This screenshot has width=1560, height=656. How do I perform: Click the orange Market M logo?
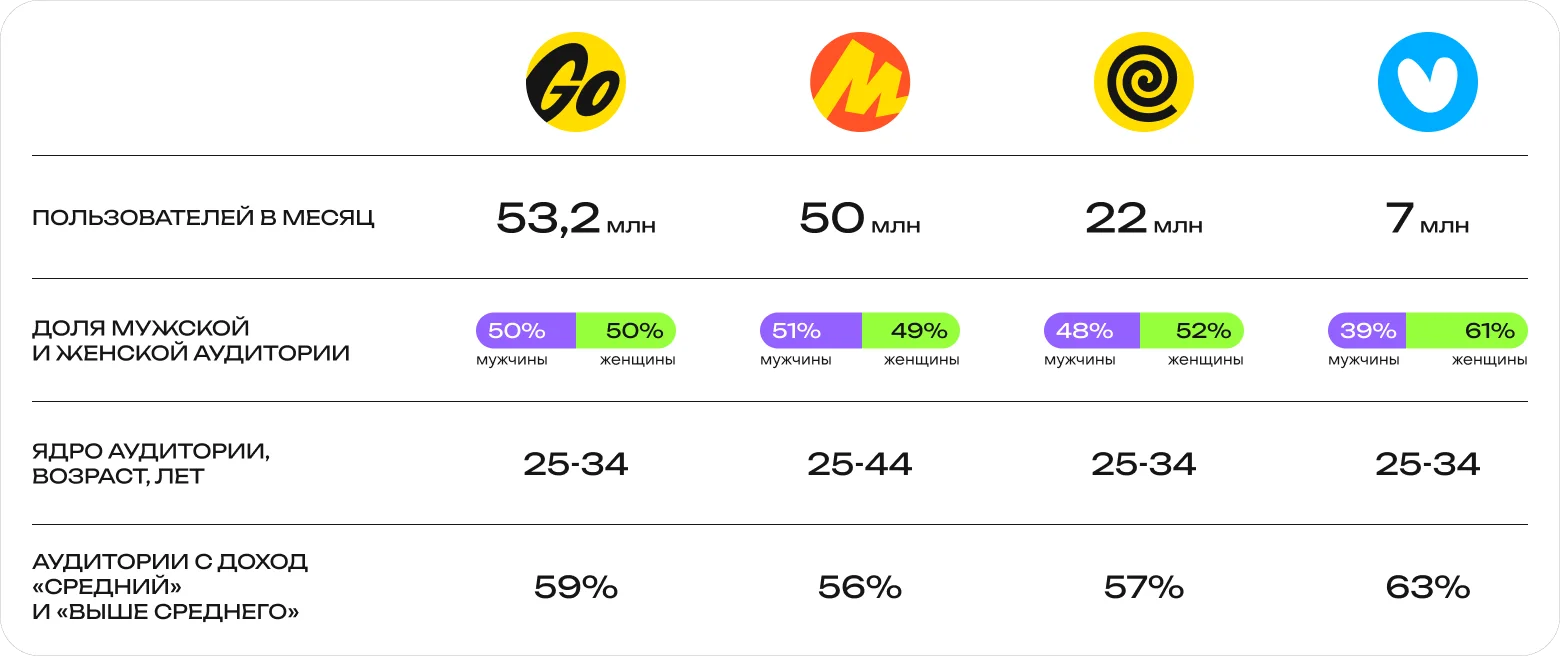[x=860, y=82]
